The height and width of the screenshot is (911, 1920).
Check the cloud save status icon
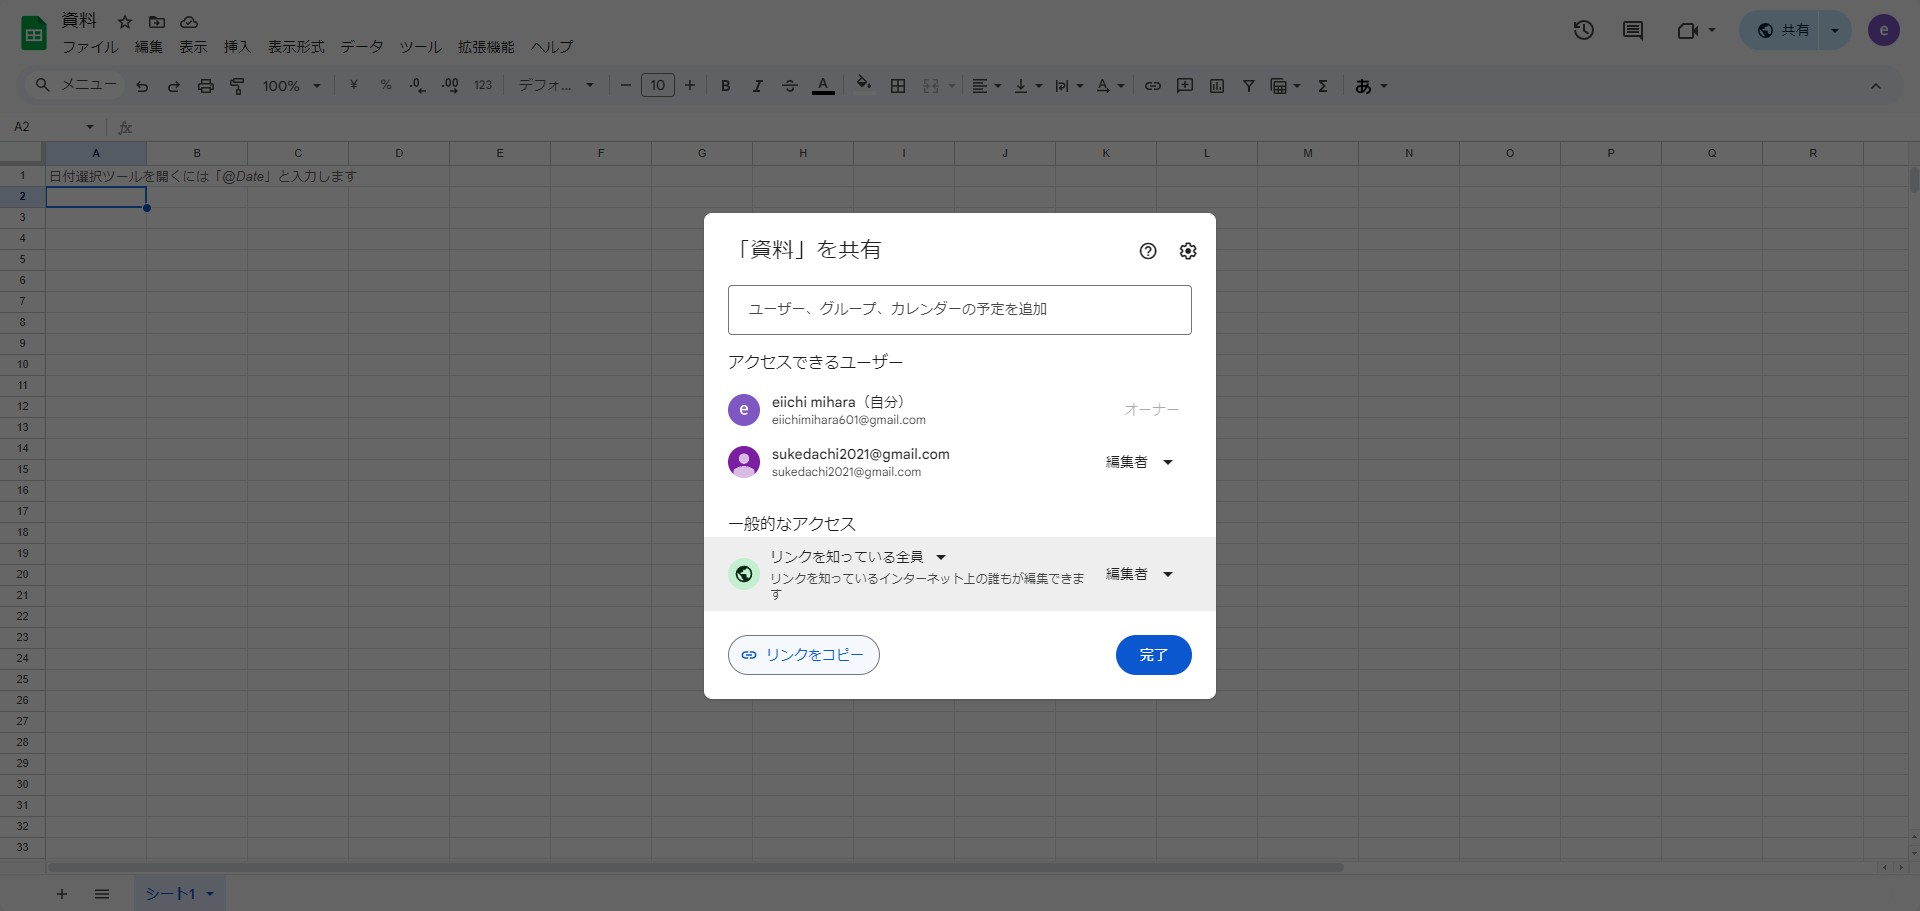pos(189,21)
